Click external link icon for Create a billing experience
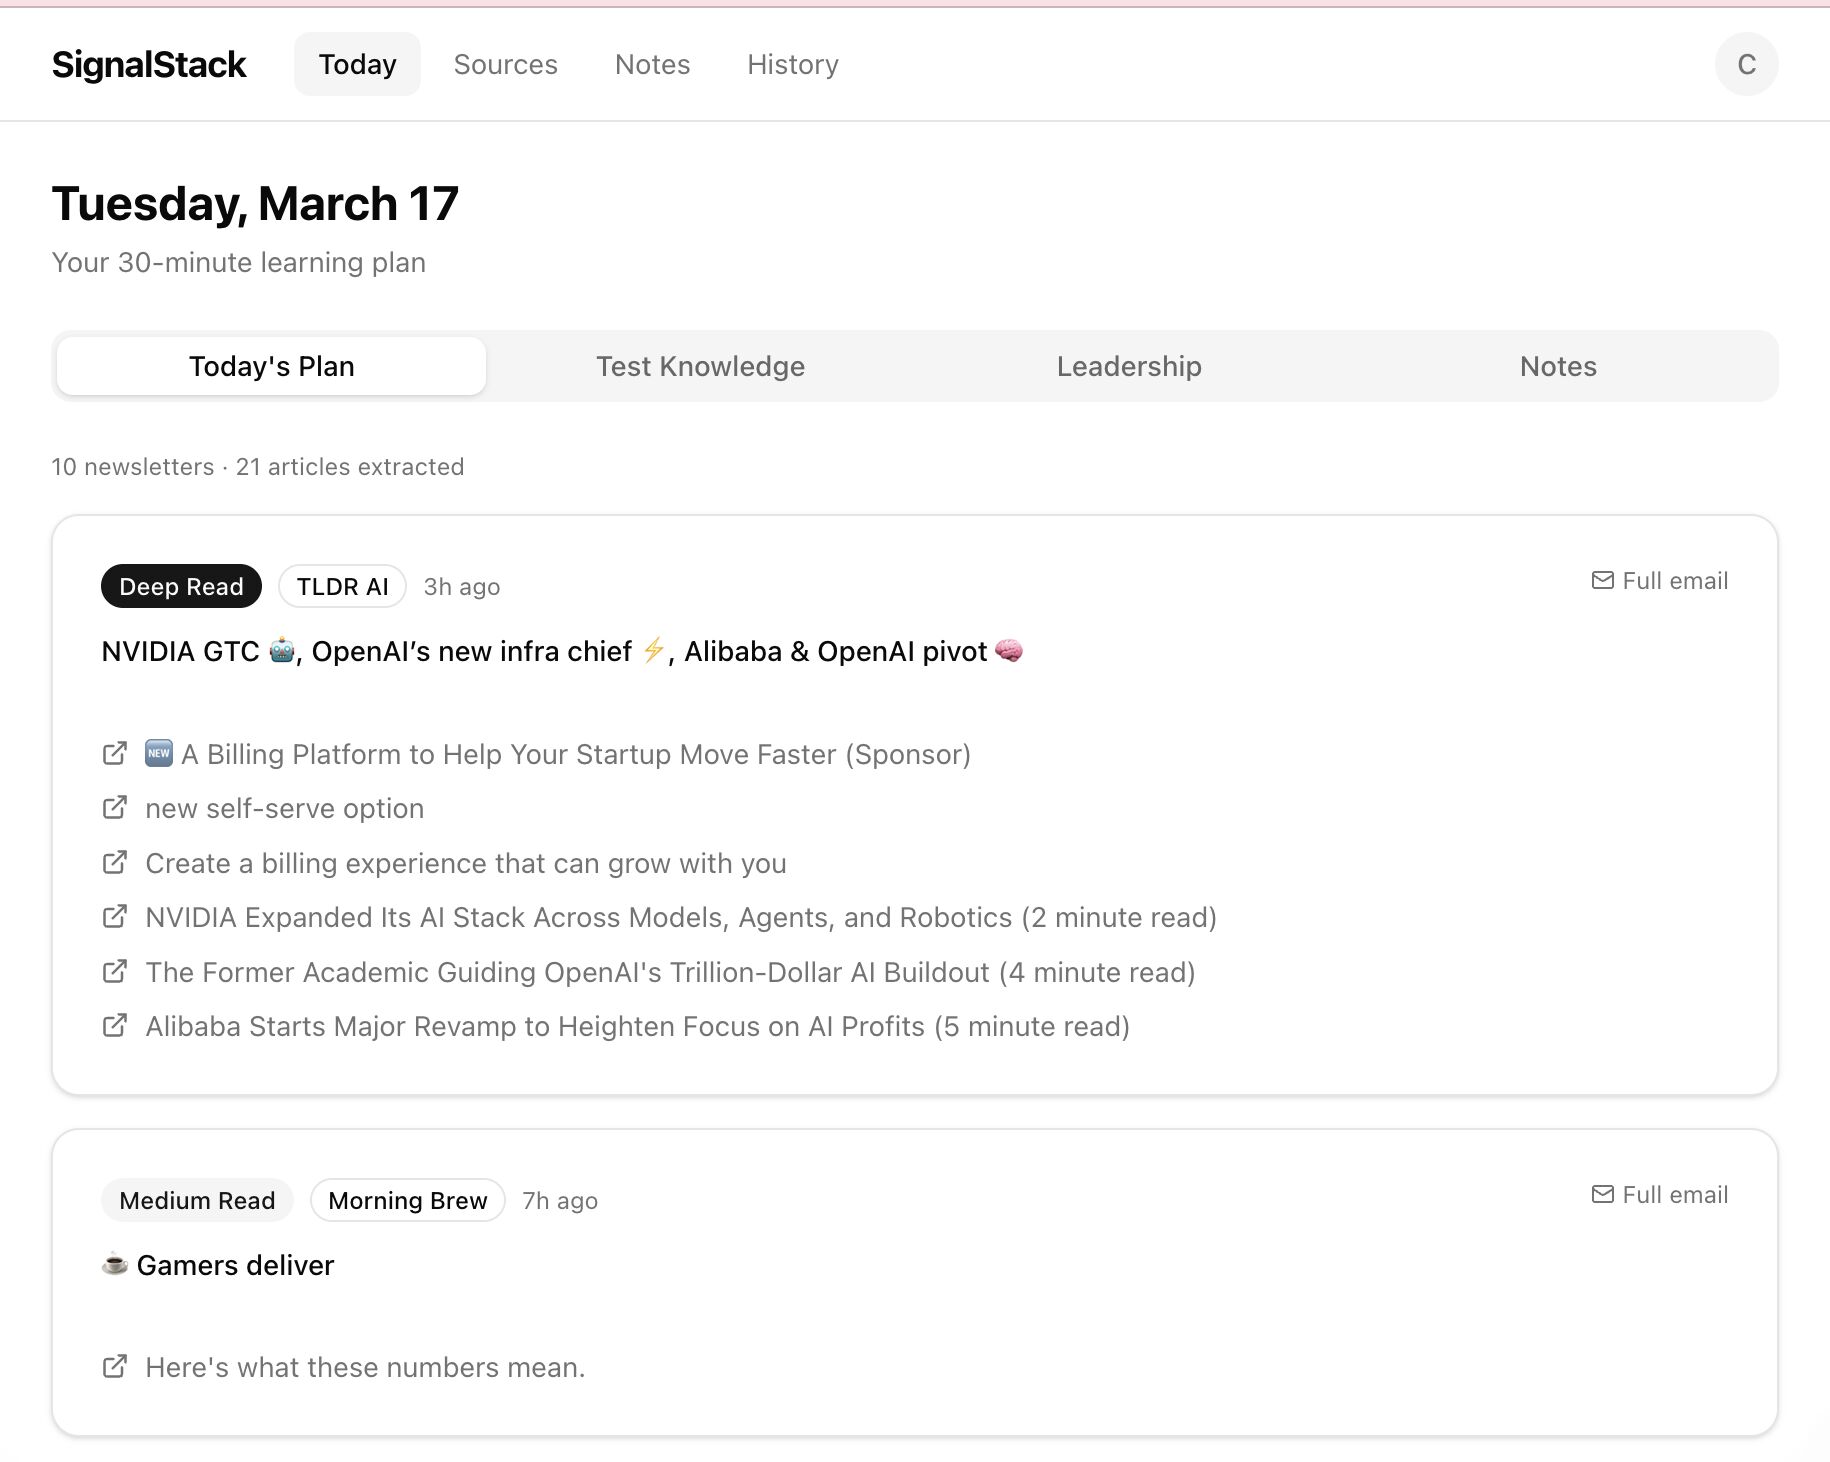This screenshot has height=1462, width=1830. point(115,862)
